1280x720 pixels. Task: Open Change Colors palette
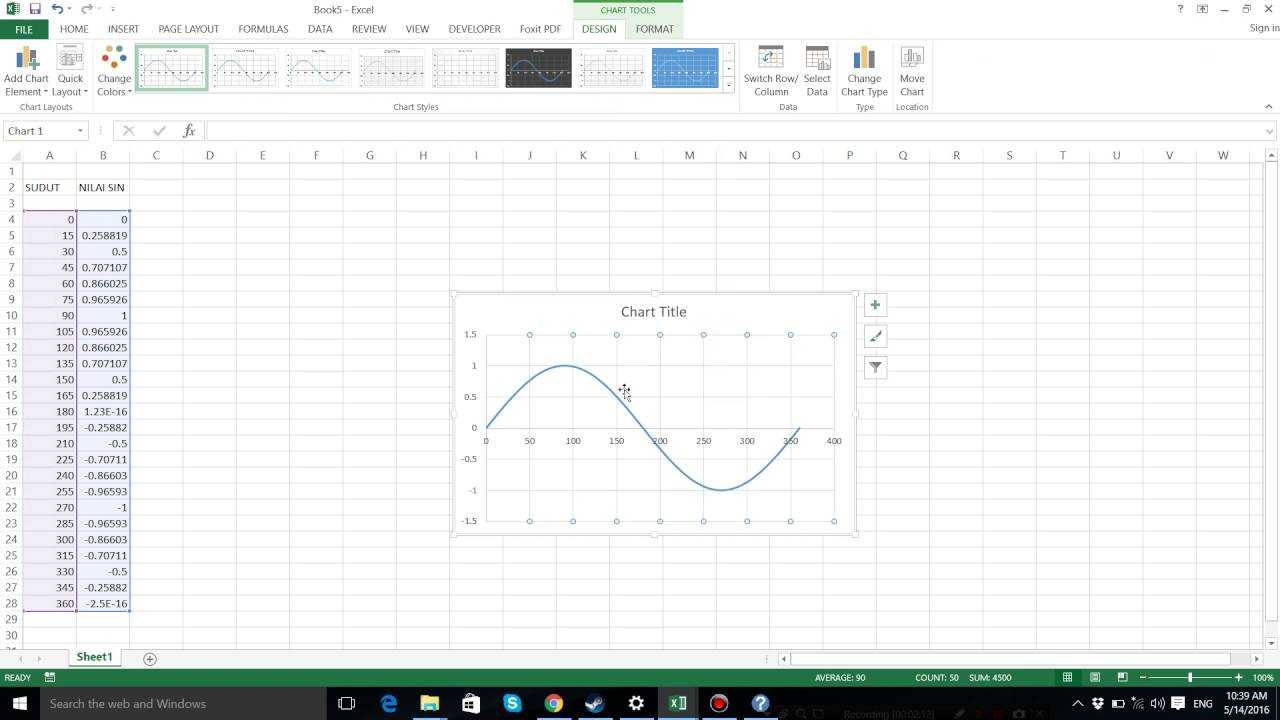(114, 71)
